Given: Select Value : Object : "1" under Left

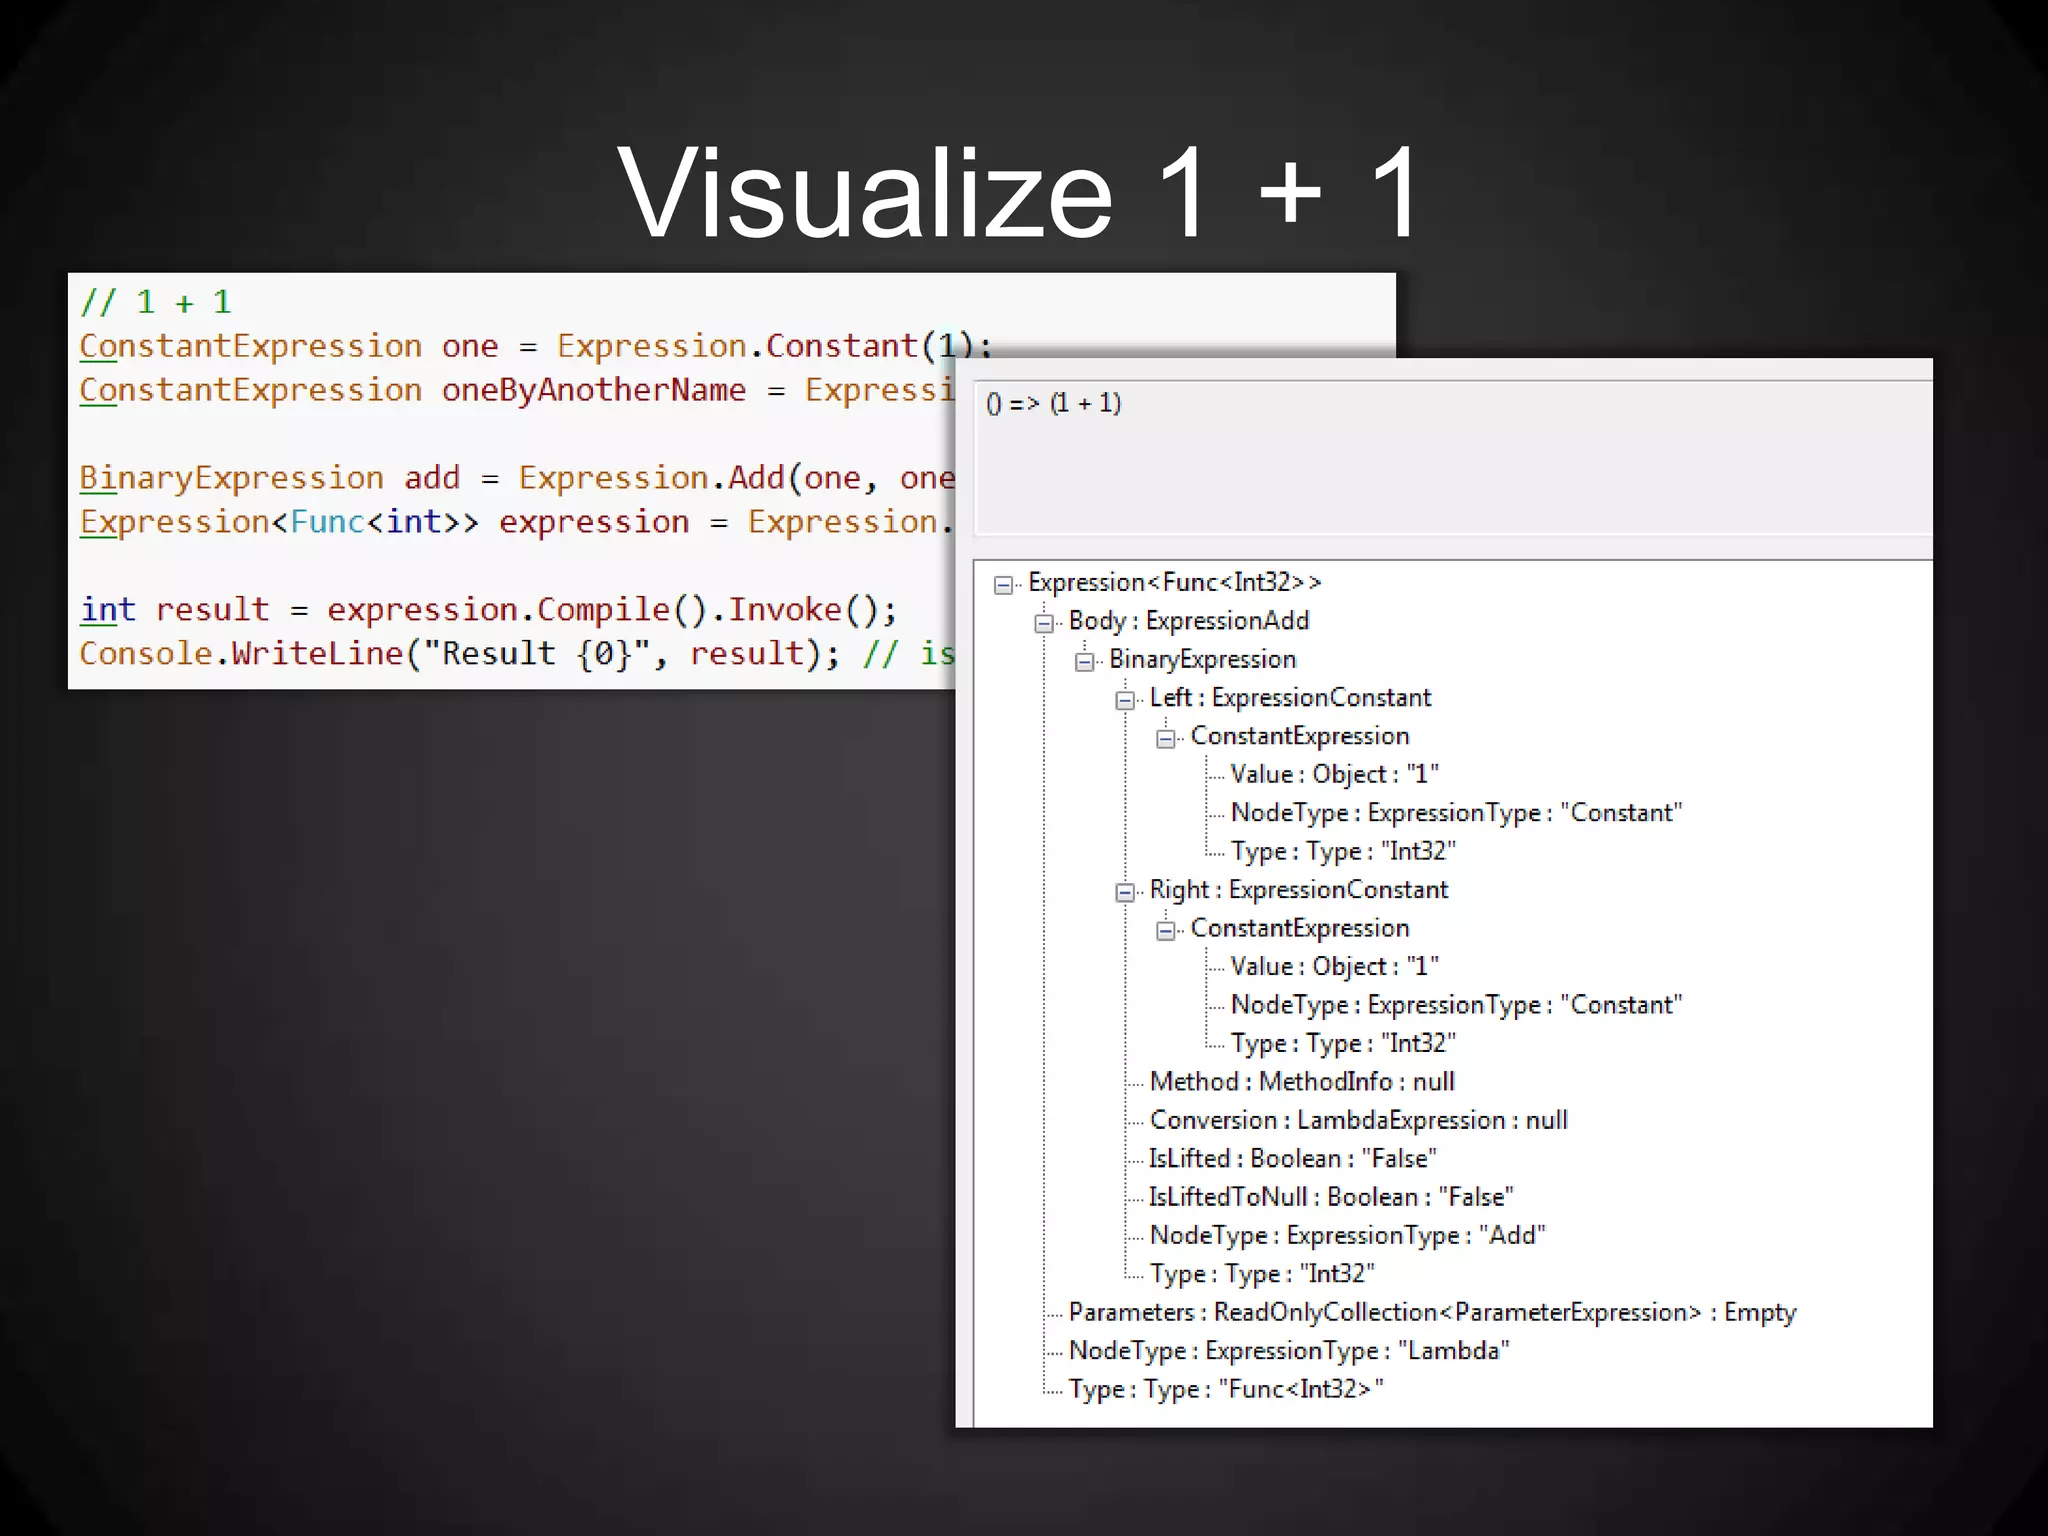Looking at the screenshot, I should [1334, 774].
